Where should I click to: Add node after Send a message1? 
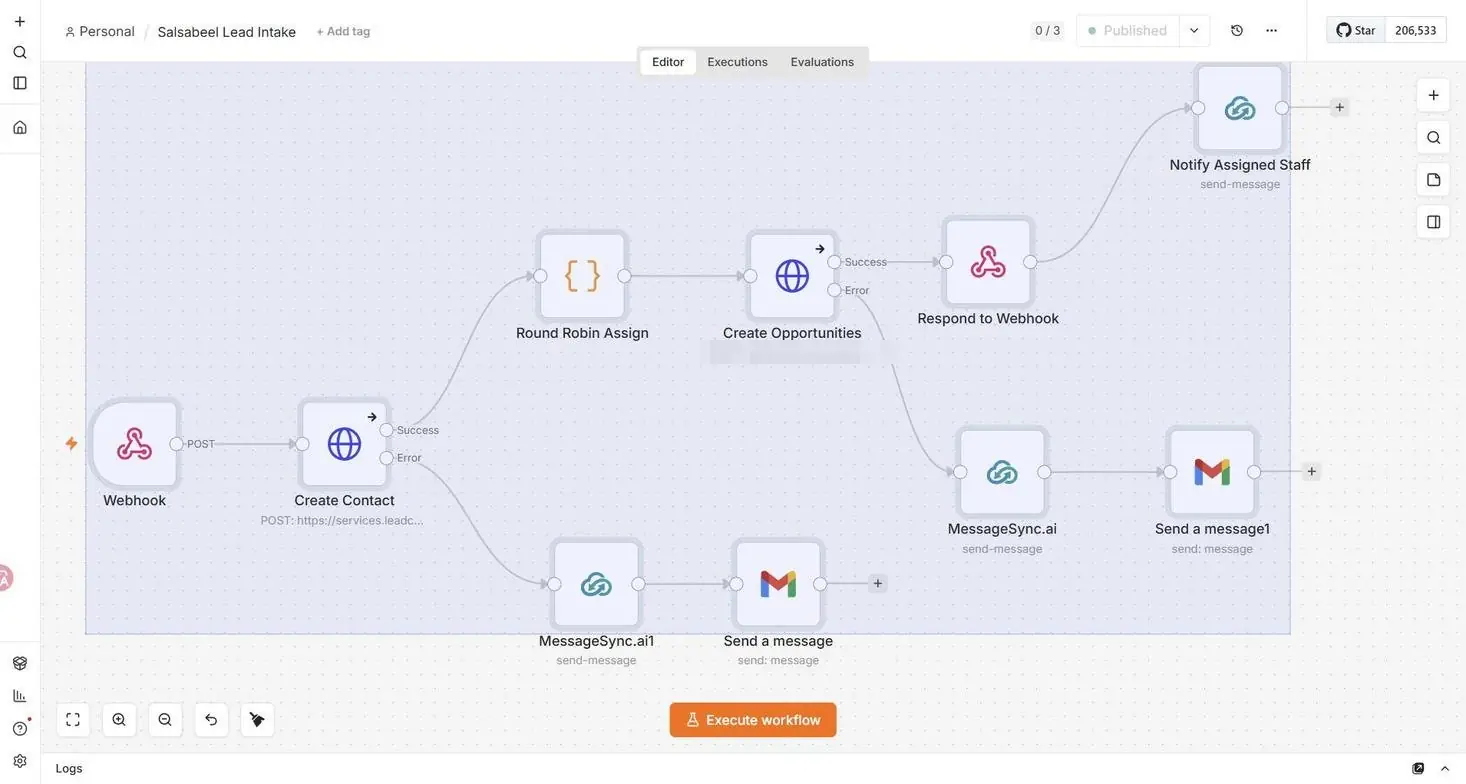(1312, 472)
